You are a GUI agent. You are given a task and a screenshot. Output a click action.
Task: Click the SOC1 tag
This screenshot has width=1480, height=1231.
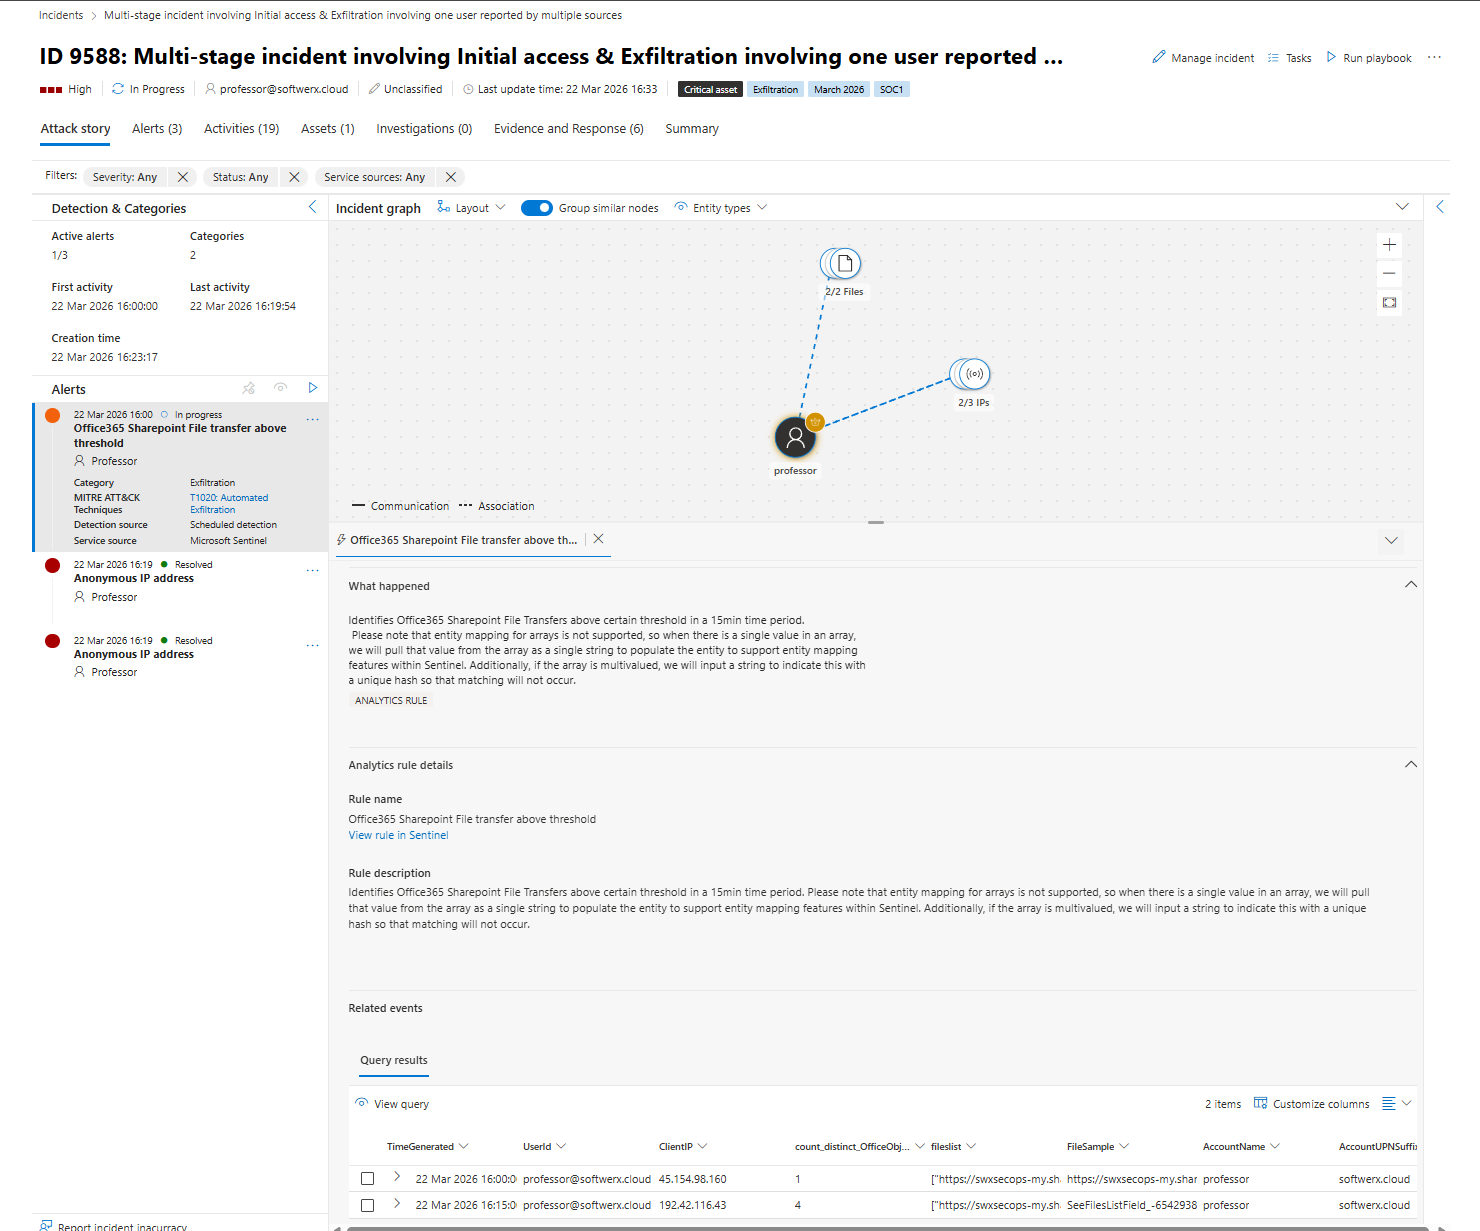[891, 89]
